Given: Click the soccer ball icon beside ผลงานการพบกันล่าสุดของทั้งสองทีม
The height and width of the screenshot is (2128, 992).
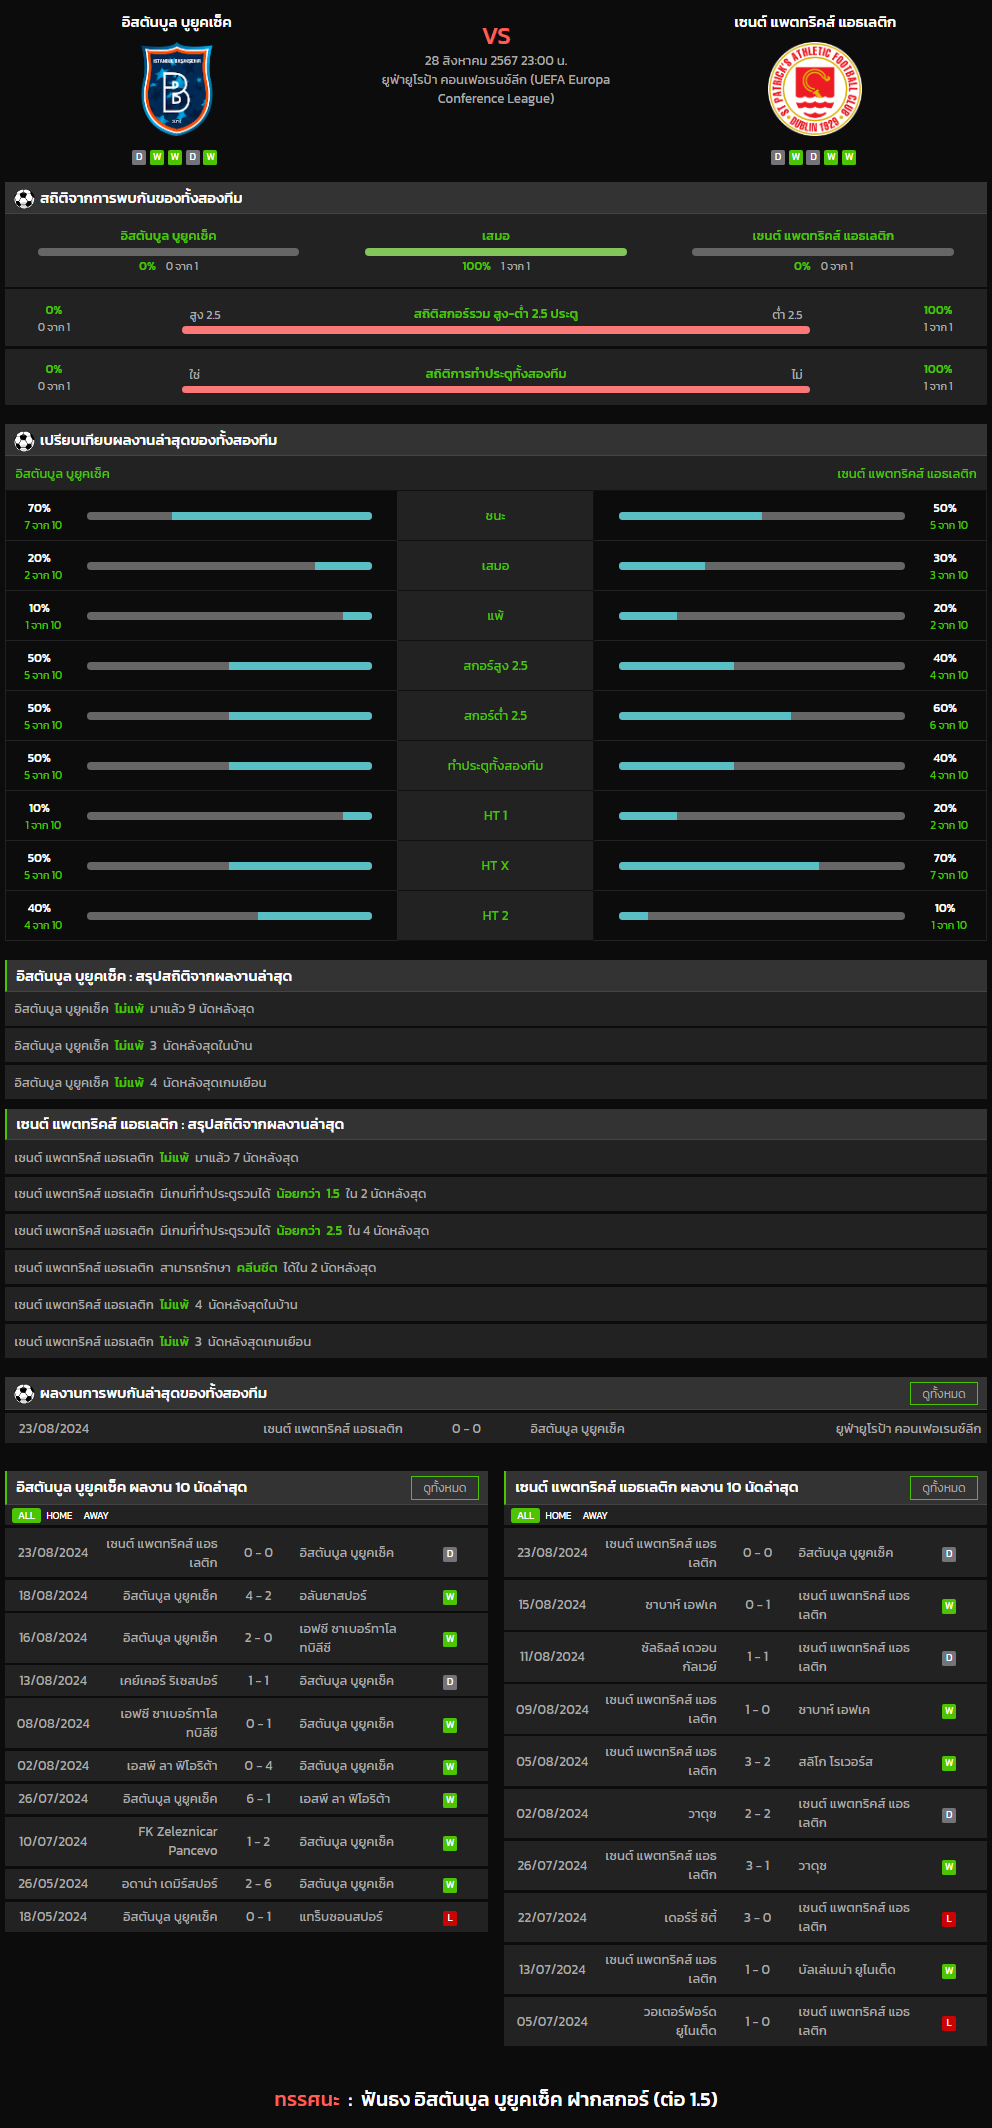Looking at the screenshot, I should (24, 1394).
